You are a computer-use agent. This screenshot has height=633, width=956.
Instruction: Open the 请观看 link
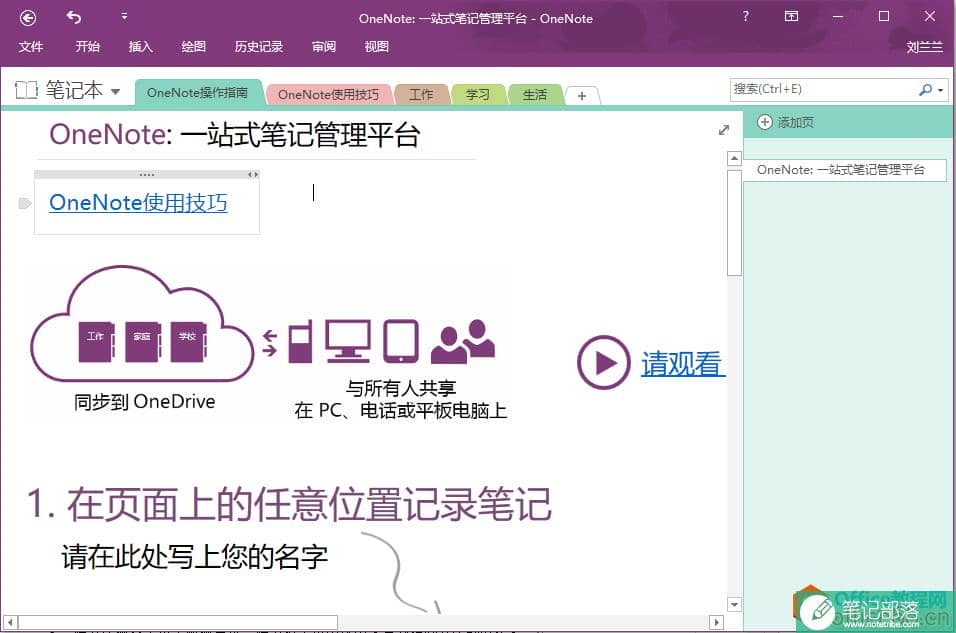coord(682,363)
